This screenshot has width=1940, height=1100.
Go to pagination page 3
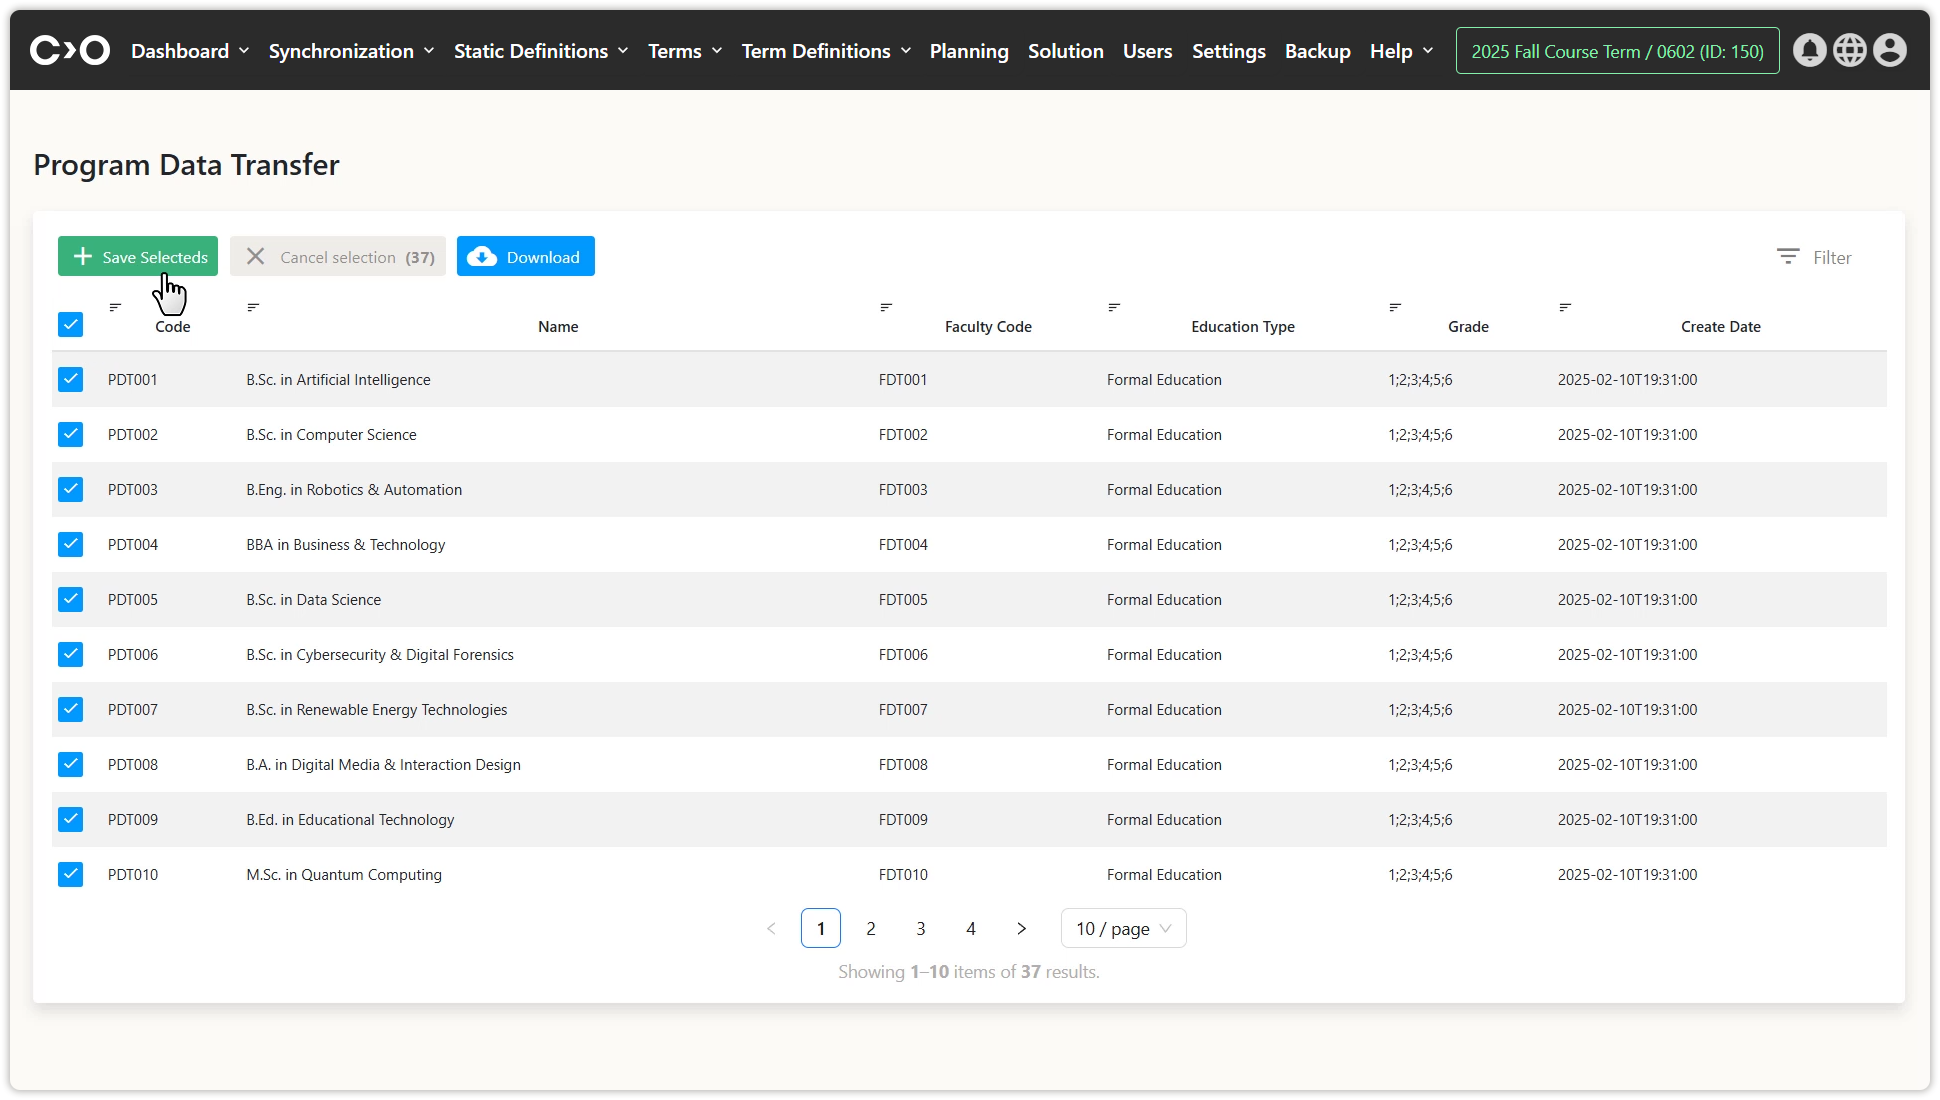(x=920, y=928)
